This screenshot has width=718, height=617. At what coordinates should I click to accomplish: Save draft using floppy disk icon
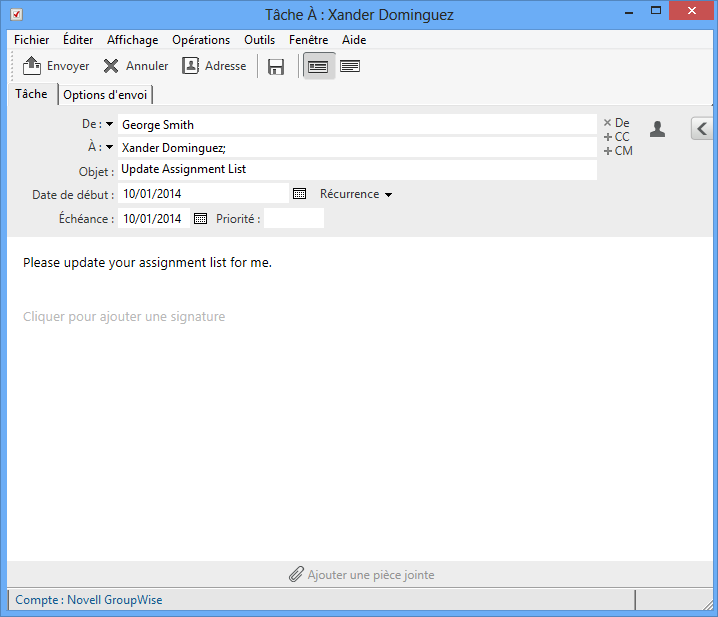[x=276, y=67]
